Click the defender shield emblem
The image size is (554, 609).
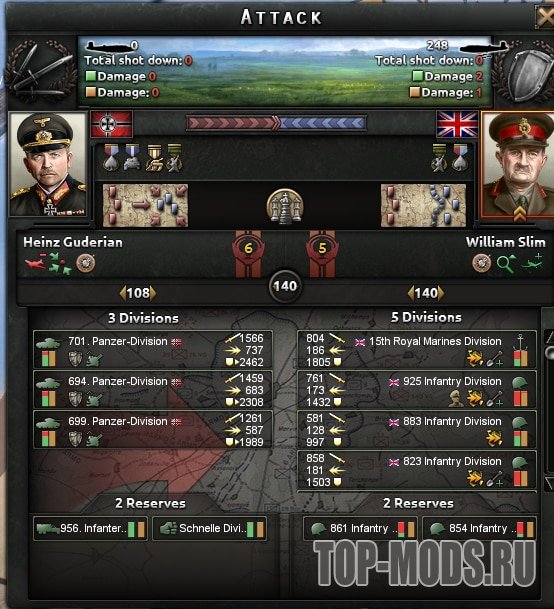click(x=524, y=71)
